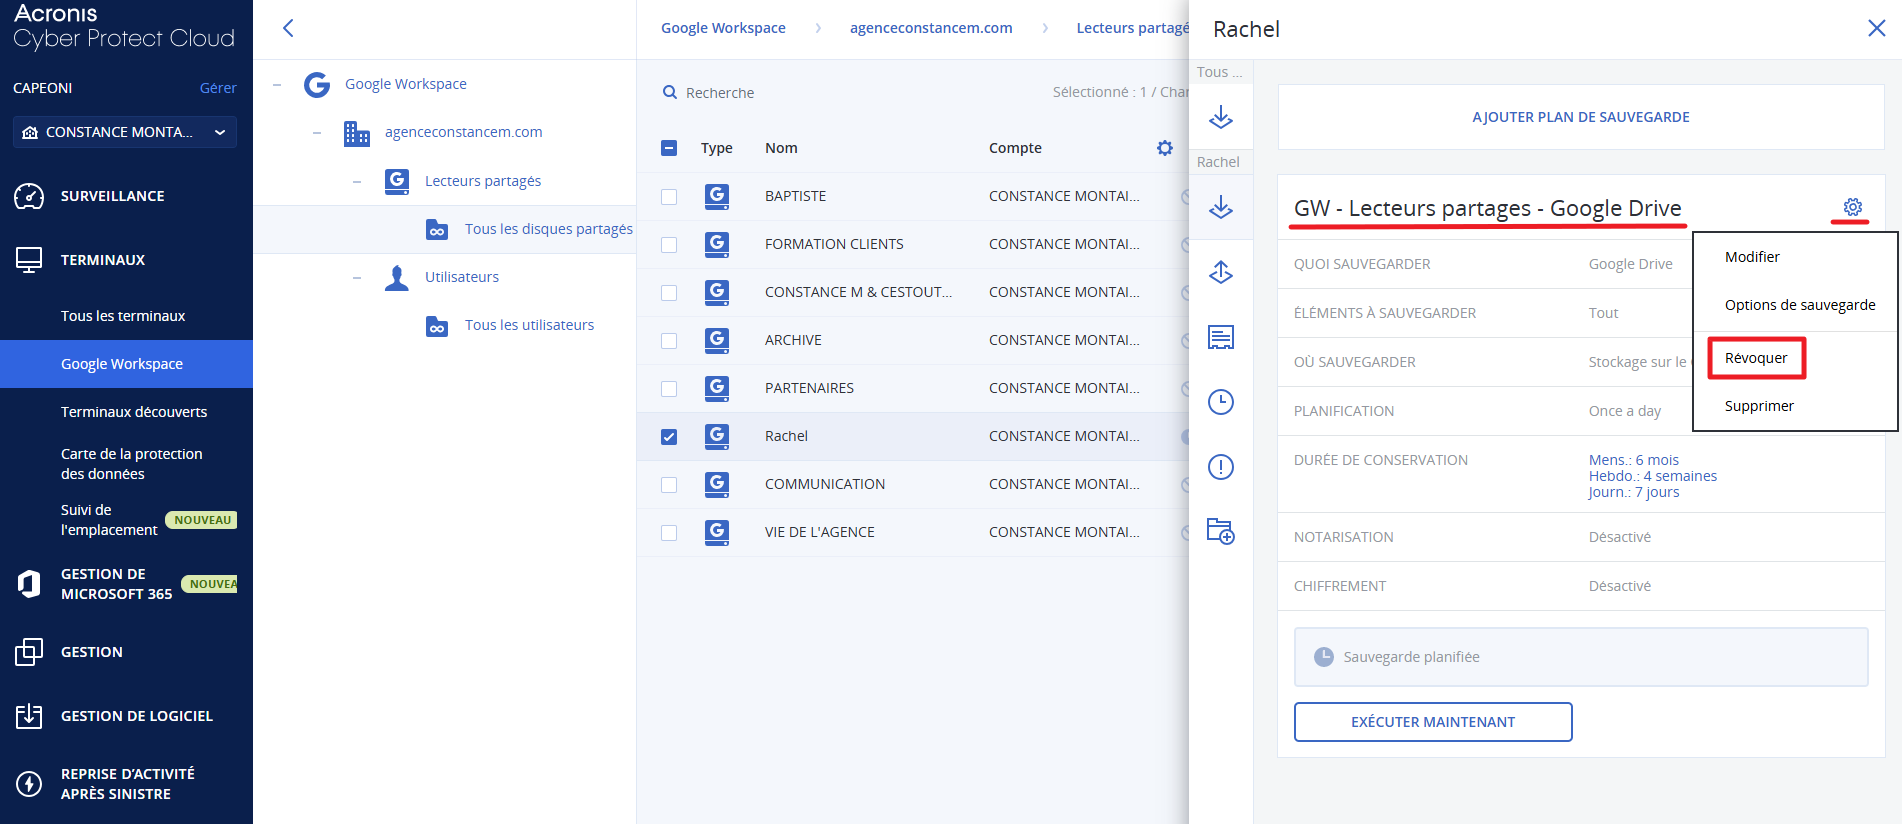Screen dimensions: 1902x824
Task: Open the alerts exclamation icon
Action: [1221, 467]
